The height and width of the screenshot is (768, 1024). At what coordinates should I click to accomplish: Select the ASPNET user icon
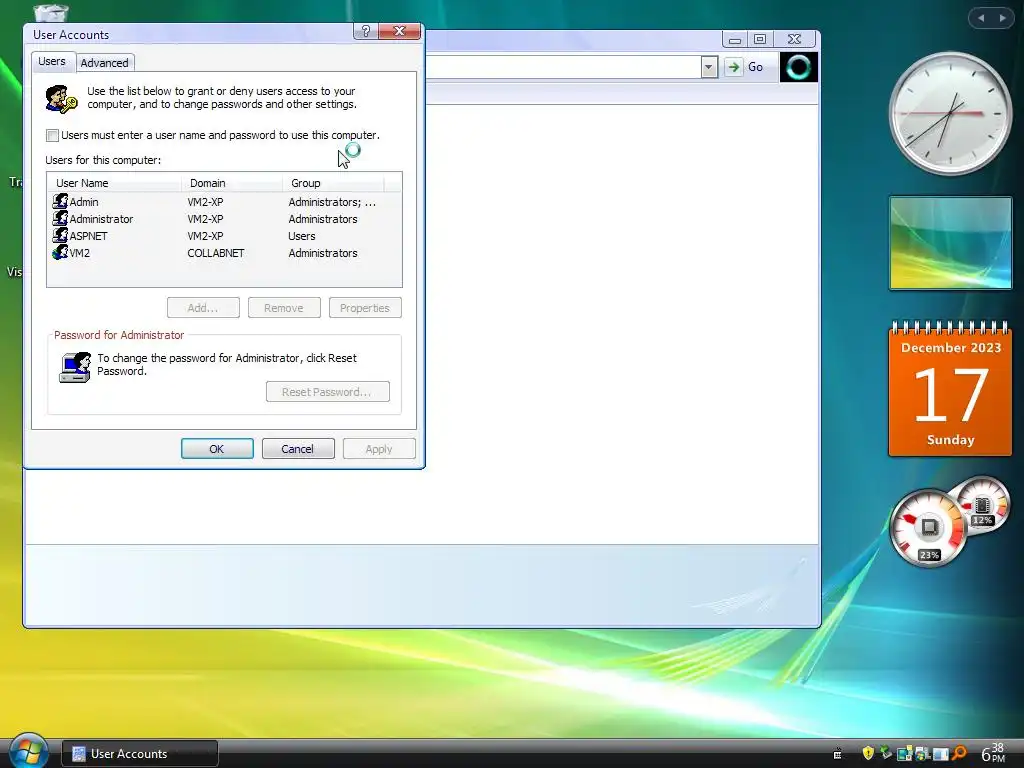coord(60,235)
